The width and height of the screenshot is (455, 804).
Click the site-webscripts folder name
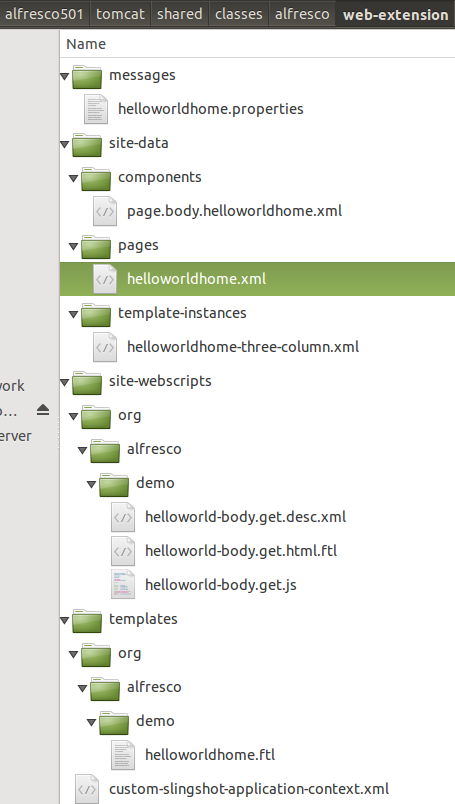pyautogui.click(x=160, y=381)
